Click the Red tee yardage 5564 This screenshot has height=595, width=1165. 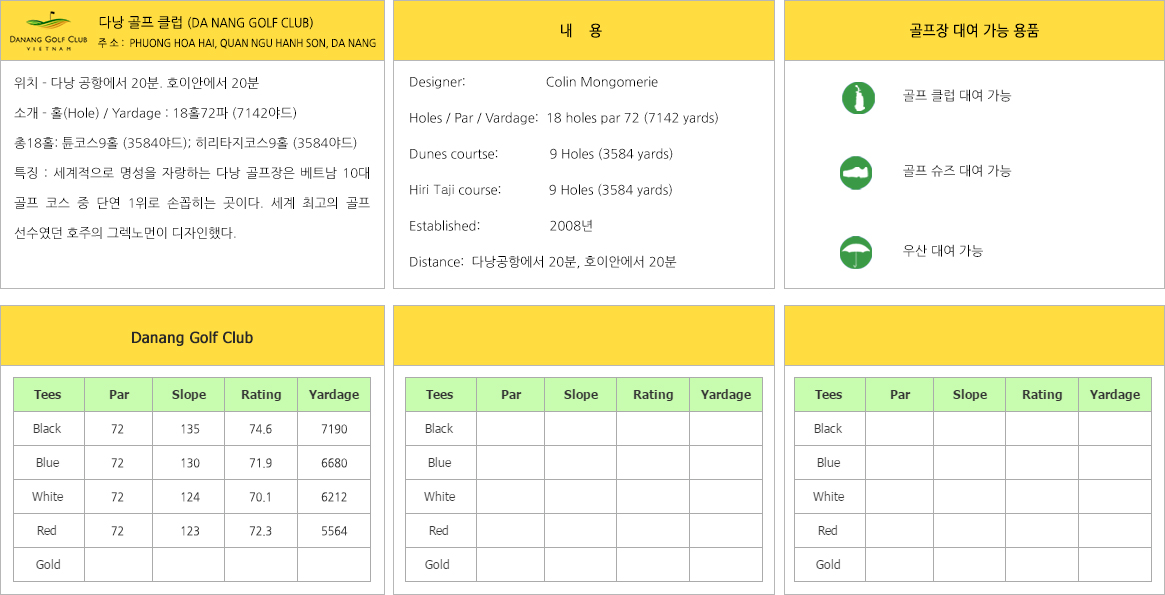point(334,531)
